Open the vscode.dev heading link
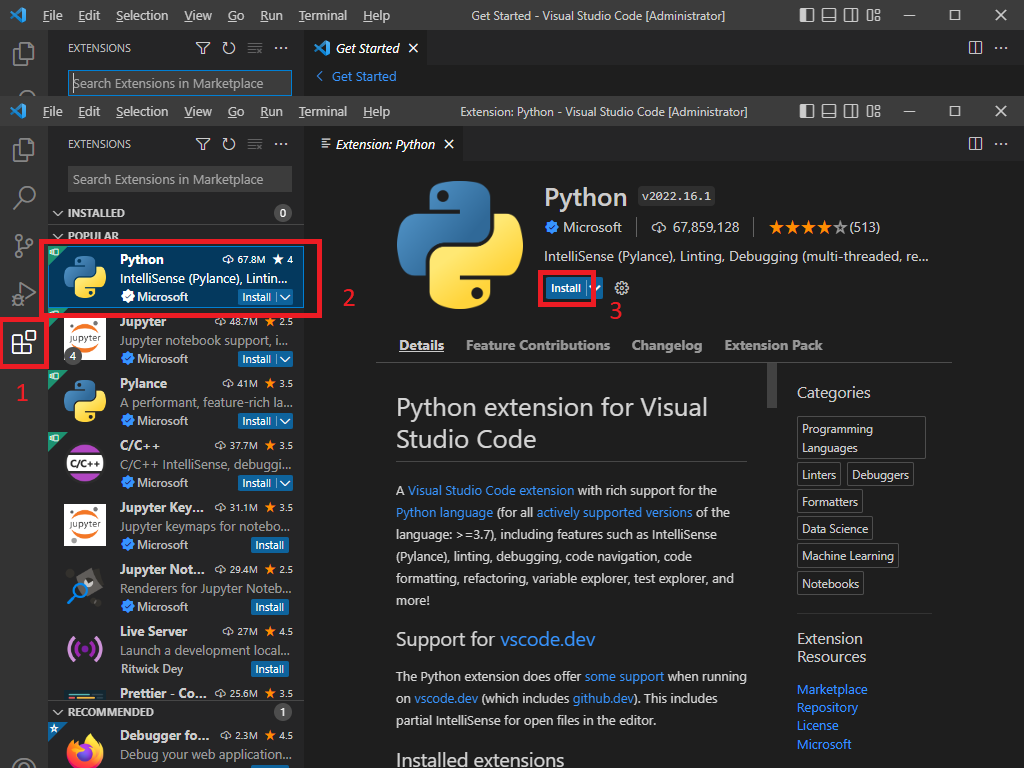1024x768 pixels. point(547,639)
